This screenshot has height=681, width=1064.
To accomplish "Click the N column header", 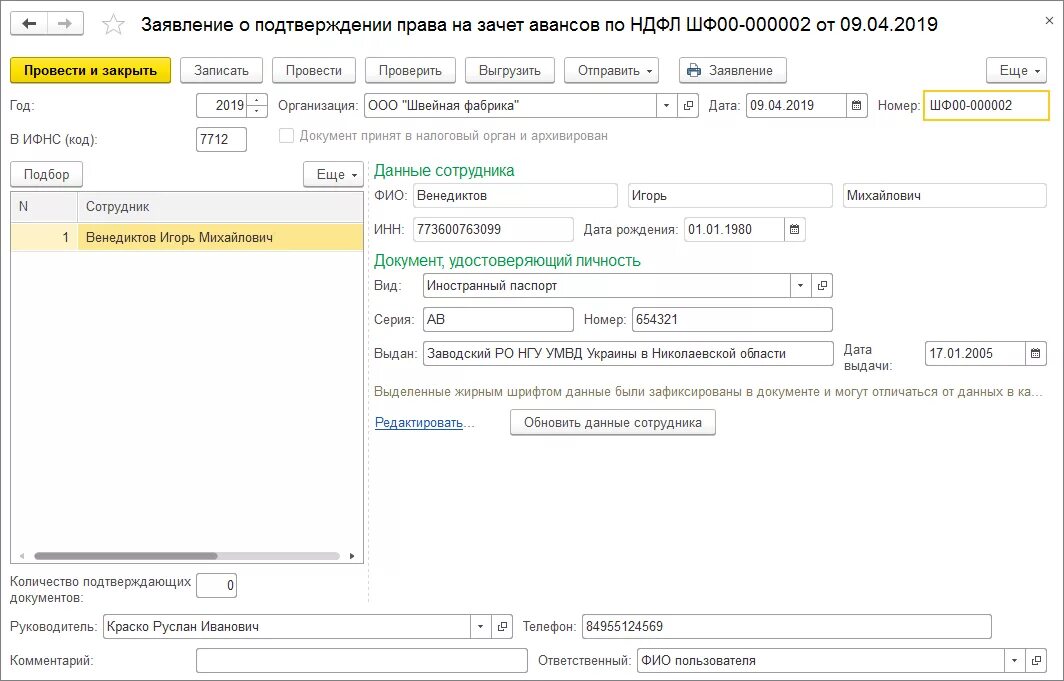I will (x=44, y=206).
